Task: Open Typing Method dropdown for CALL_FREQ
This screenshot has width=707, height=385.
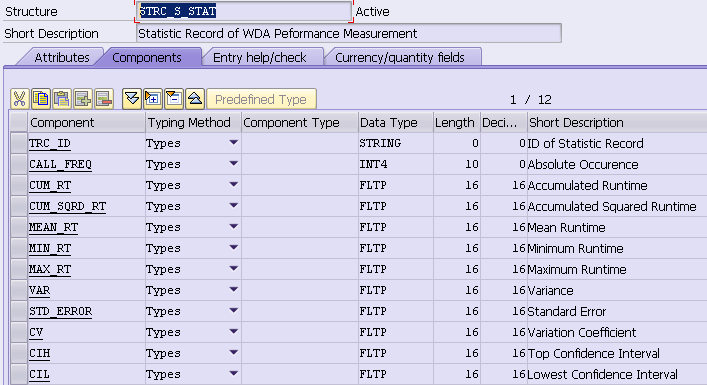Action: coord(233,164)
